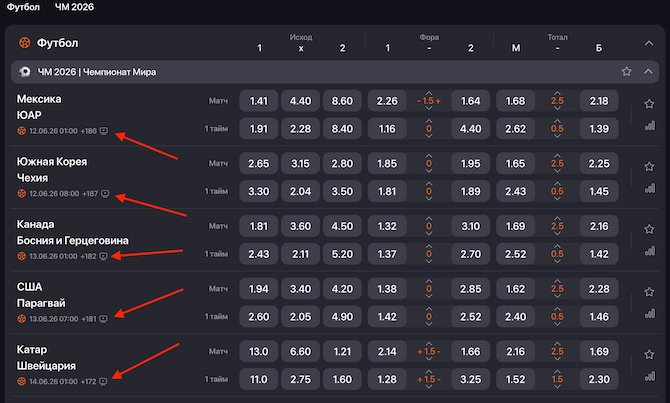
Task: Collapse ЧМ 2026 Чемпионат Мира league row
Action: tap(648, 71)
